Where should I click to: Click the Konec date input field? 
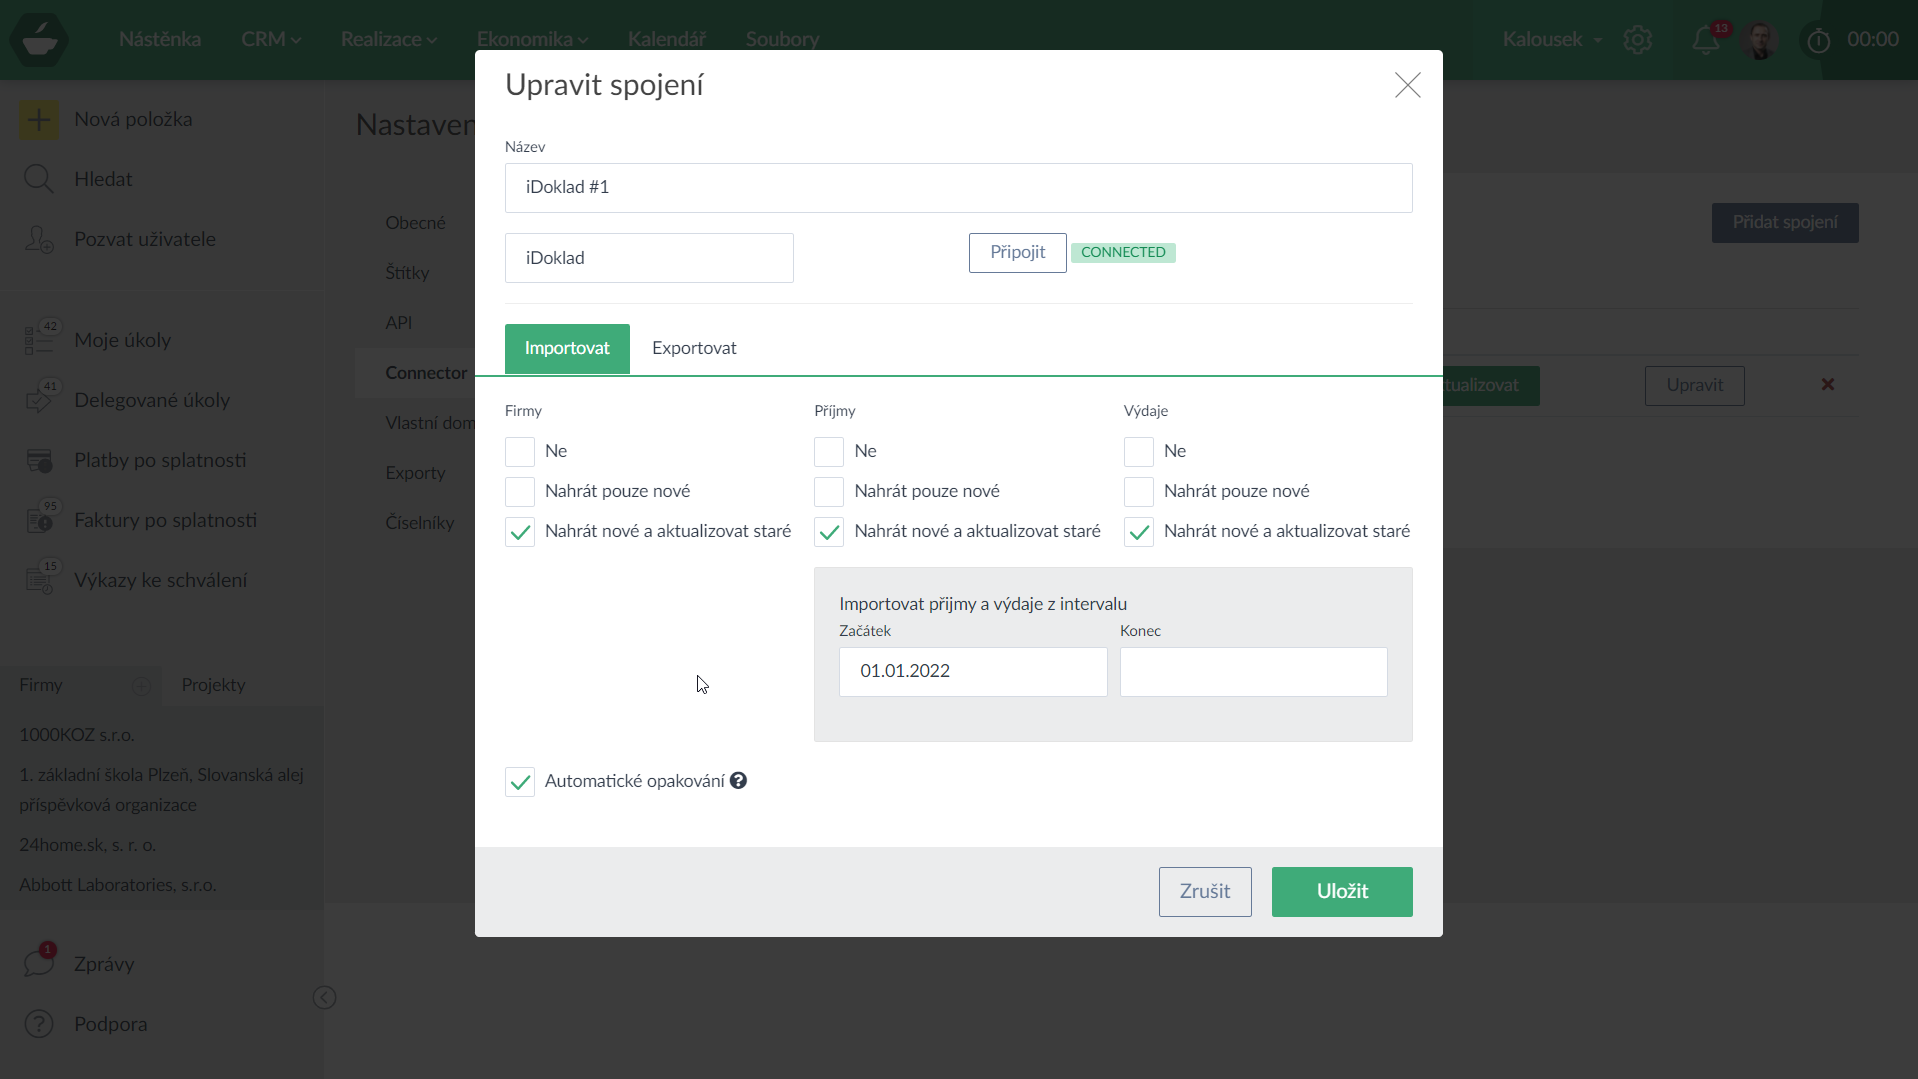click(x=1253, y=672)
